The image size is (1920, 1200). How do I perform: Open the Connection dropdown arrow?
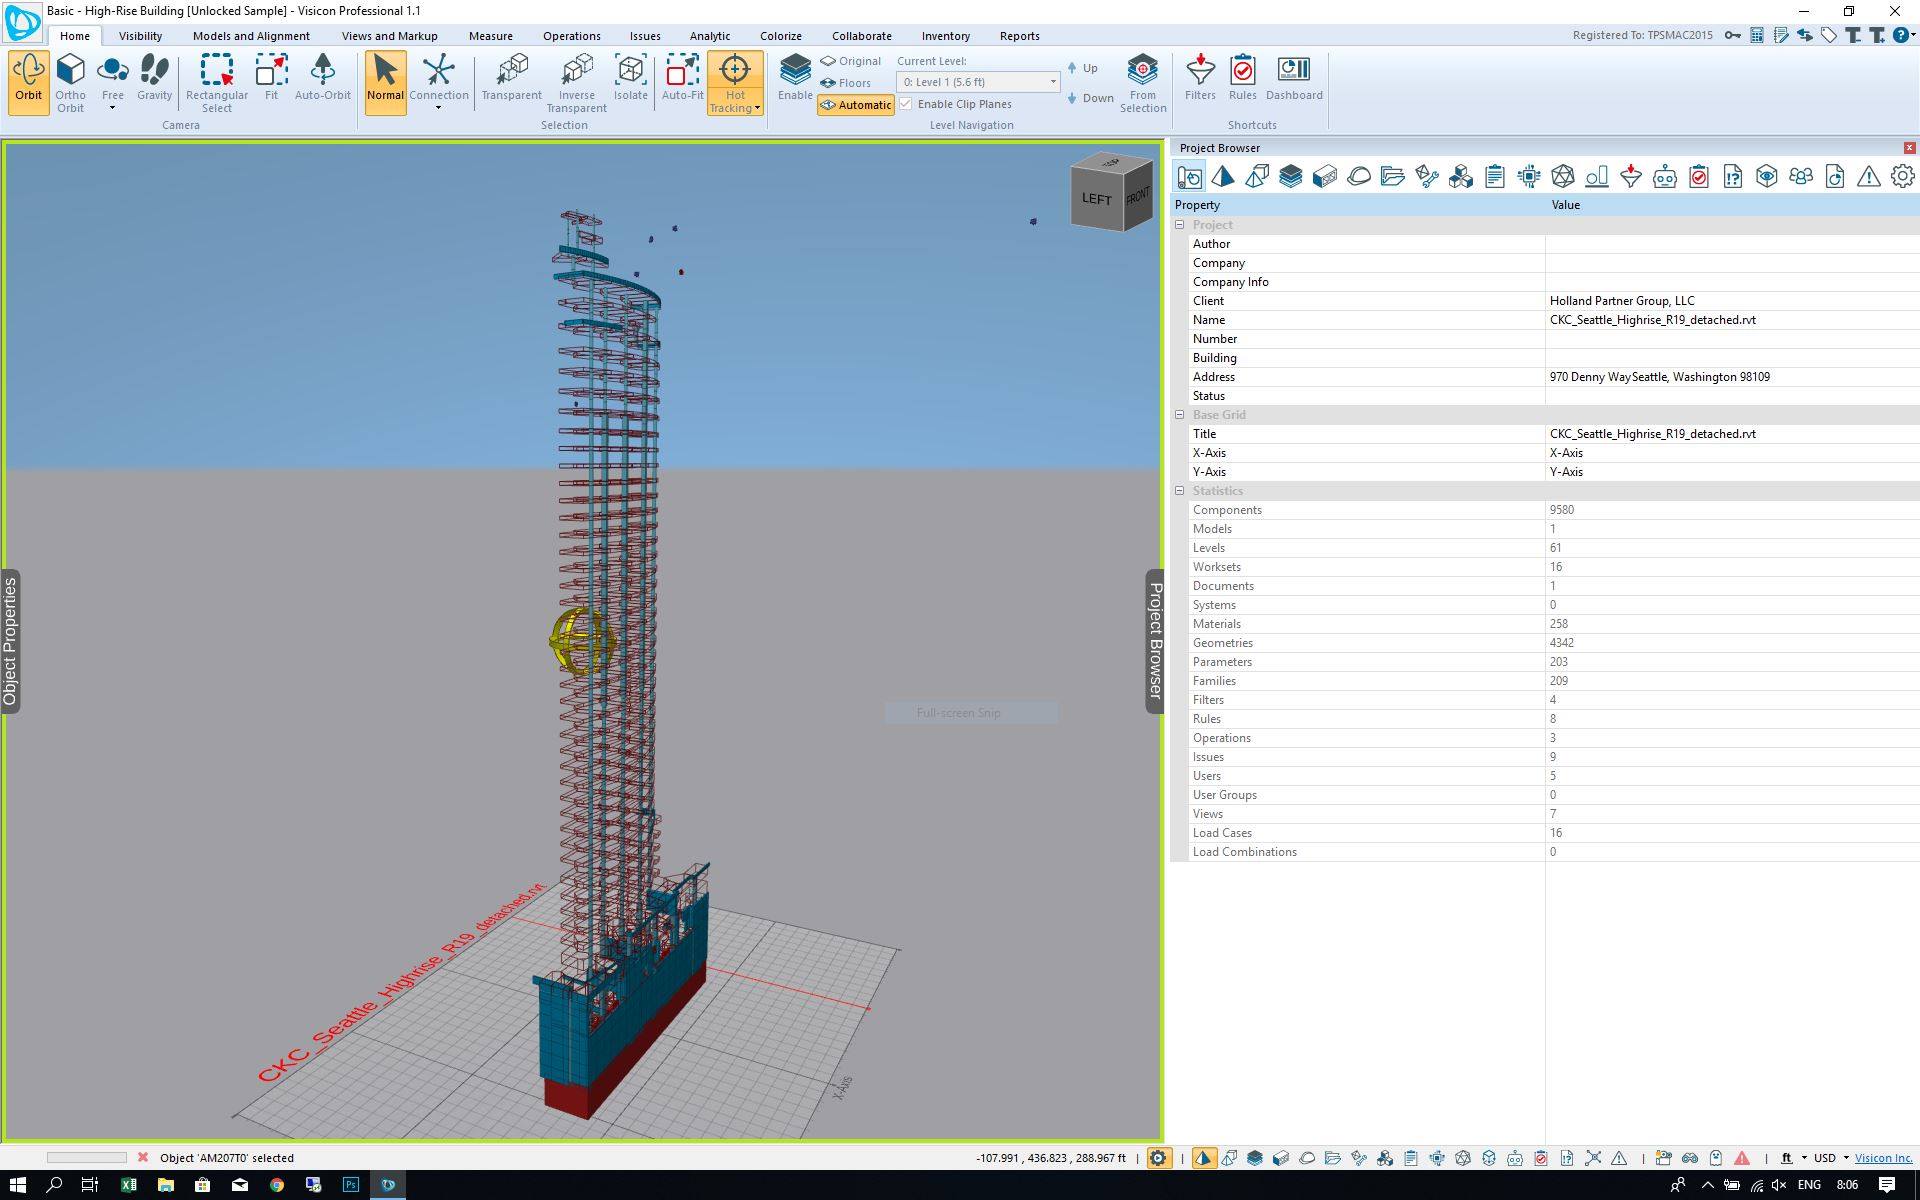[438, 108]
